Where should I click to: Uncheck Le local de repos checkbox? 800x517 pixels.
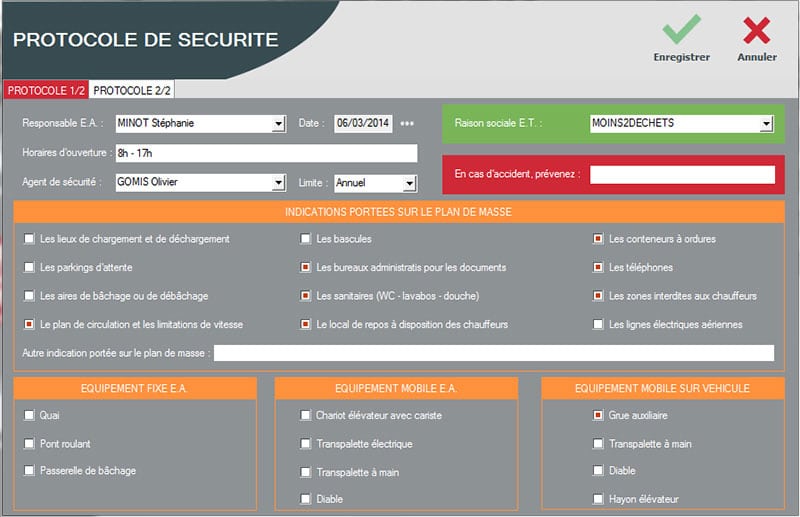pos(306,324)
